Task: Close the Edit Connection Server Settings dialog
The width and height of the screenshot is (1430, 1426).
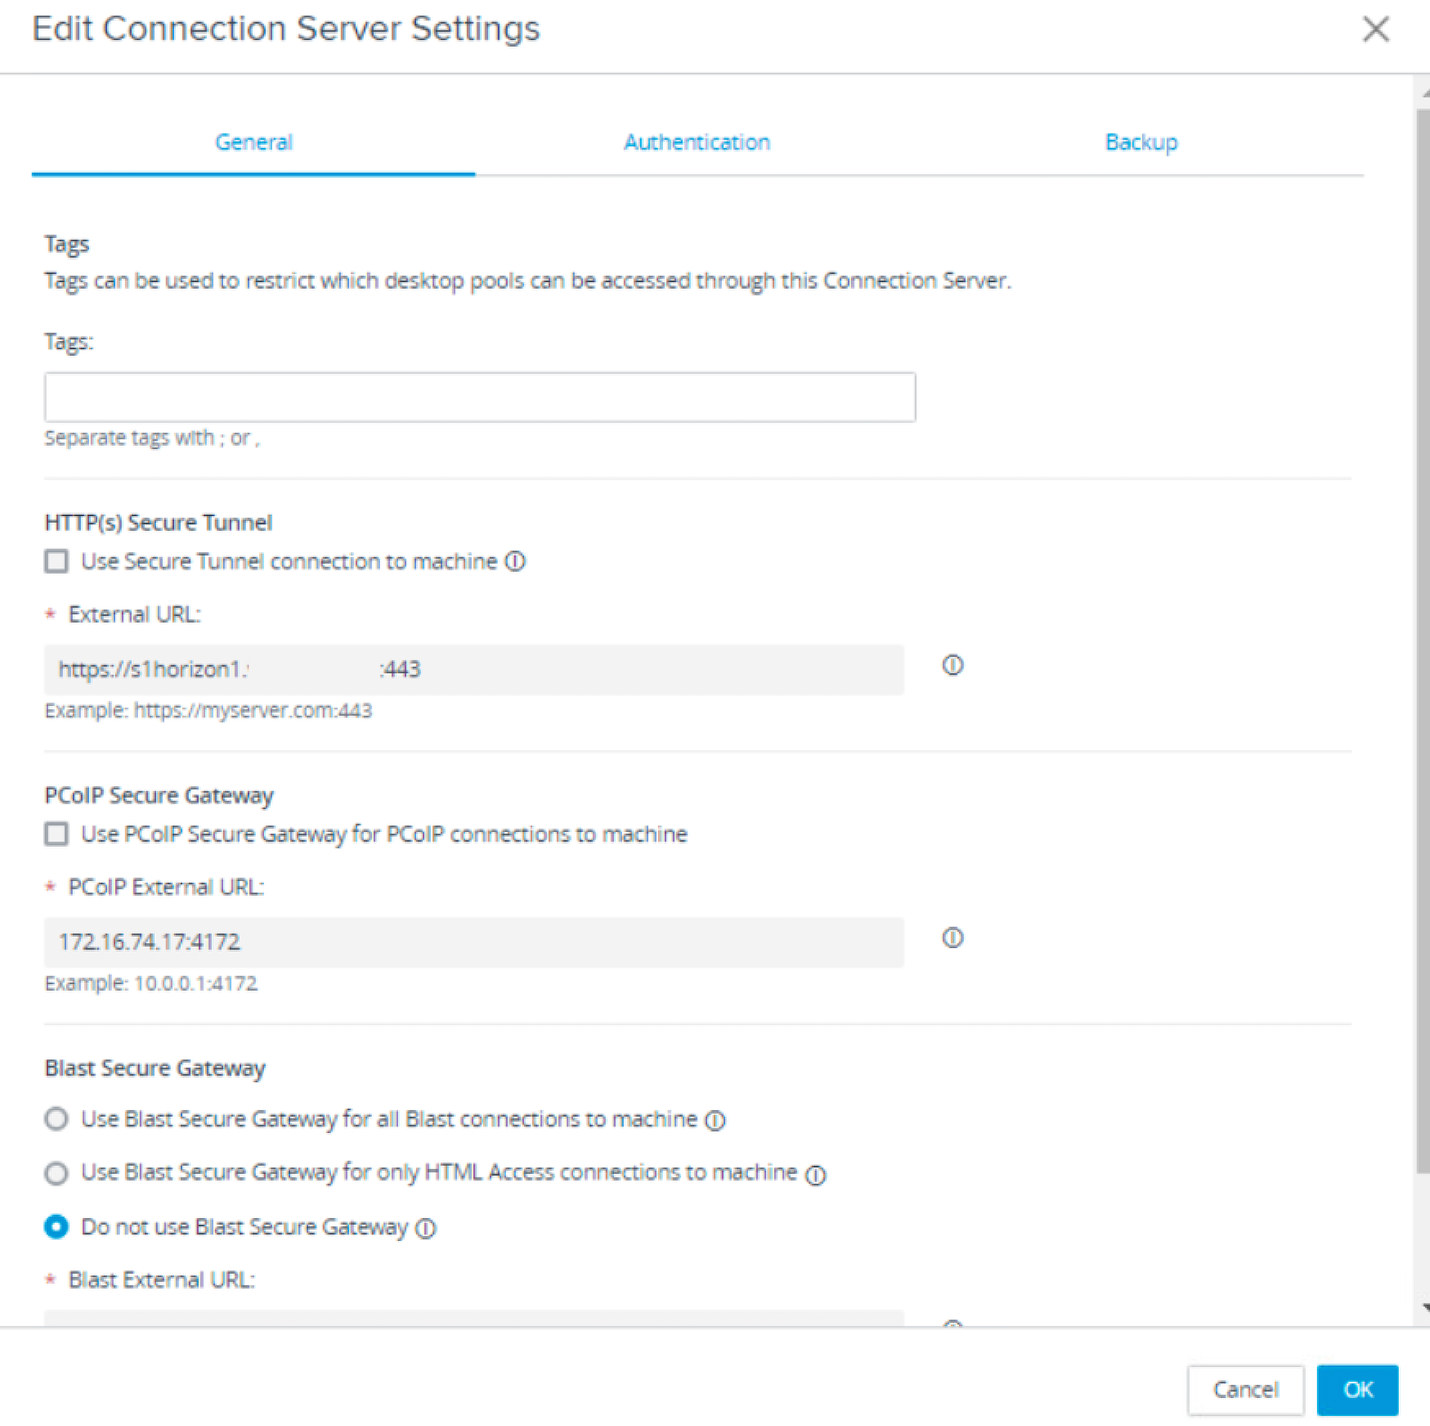Action: pos(1376,29)
